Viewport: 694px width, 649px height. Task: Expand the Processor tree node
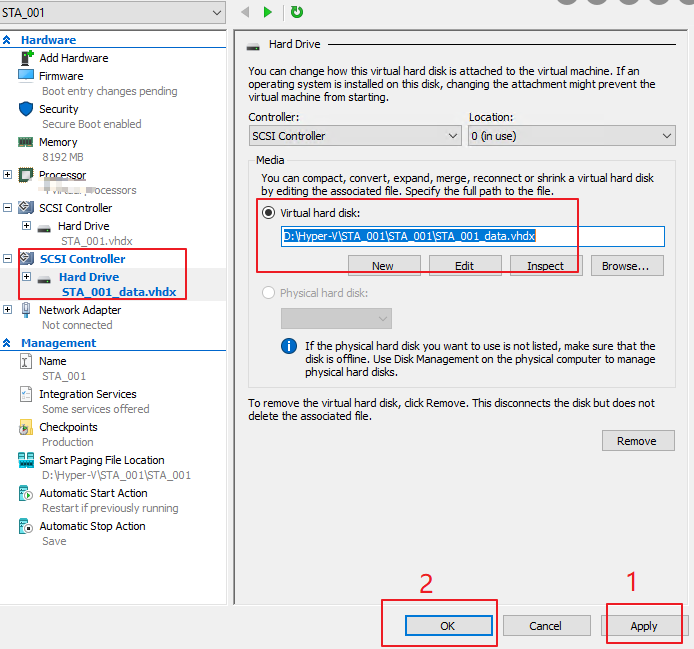pos(8,175)
